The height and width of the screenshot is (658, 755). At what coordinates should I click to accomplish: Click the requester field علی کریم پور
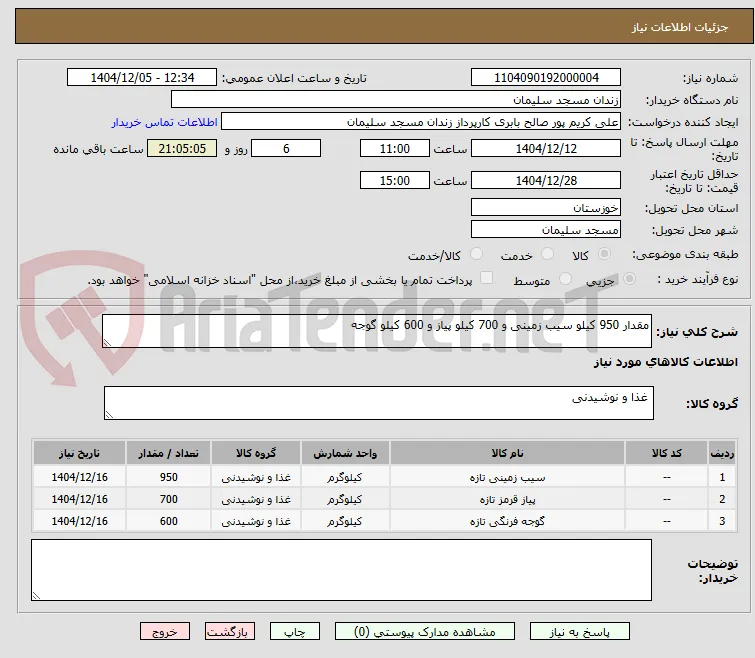(421, 122)
